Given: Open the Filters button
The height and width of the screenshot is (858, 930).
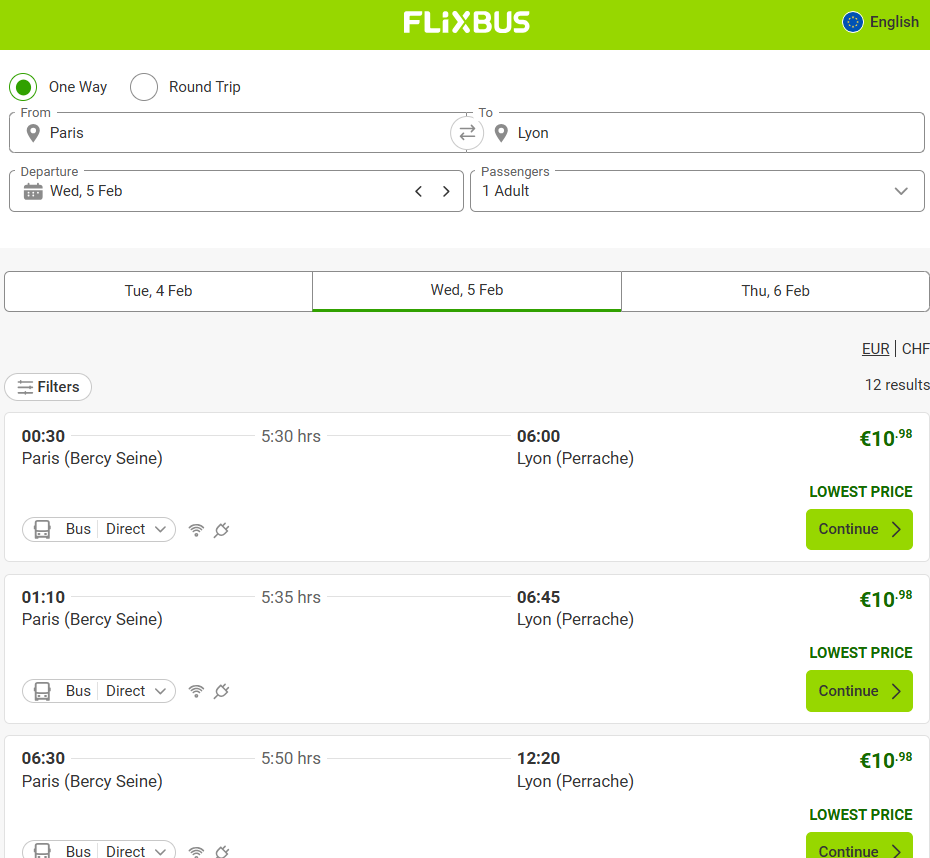Looking at the screenshot, I should pos(48,387).
